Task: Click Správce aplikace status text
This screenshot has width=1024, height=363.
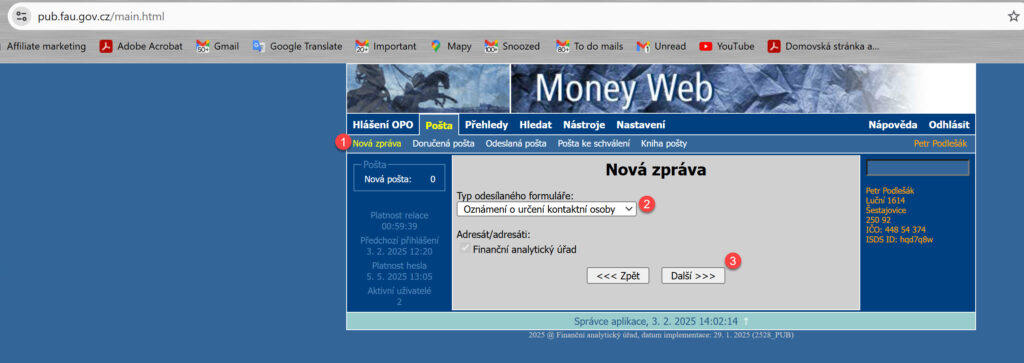Action: pos(656,321)
